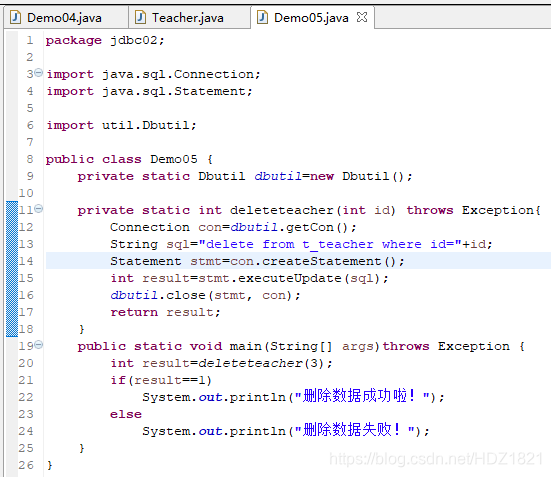Close the Demo05.java editor tab
Screen dimensions: 551x477
(362, 17)
